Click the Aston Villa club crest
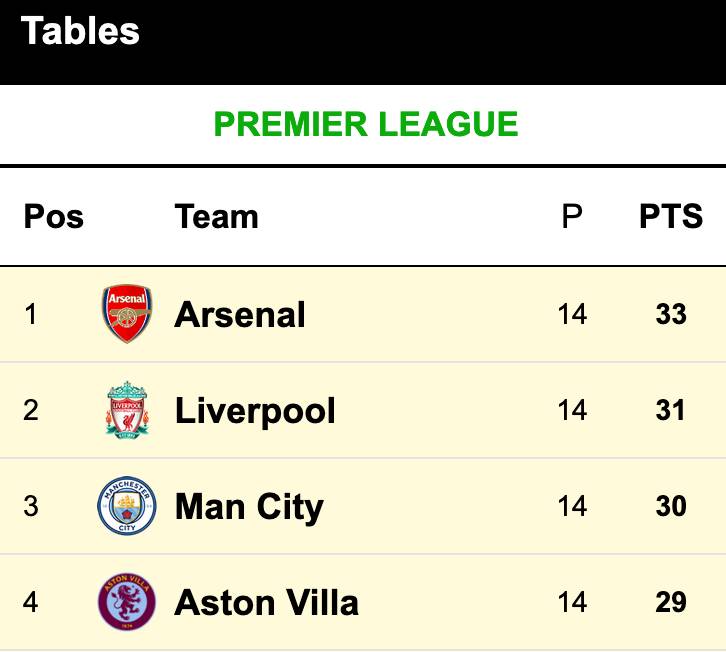 [127, 602]
